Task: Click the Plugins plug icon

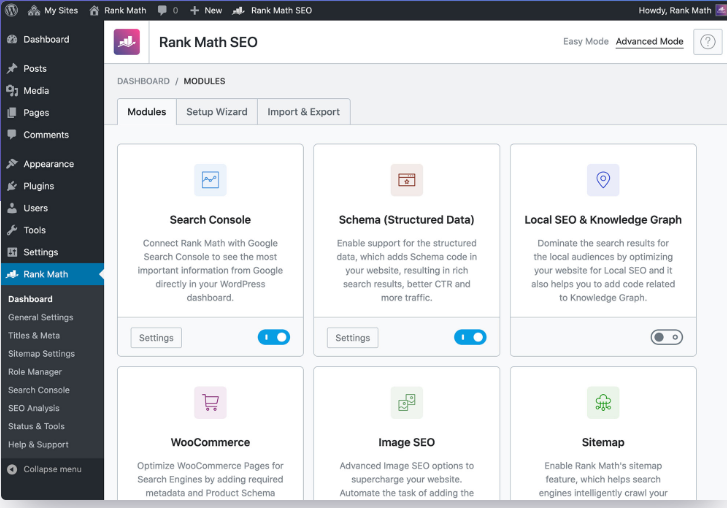Action: 13,186
